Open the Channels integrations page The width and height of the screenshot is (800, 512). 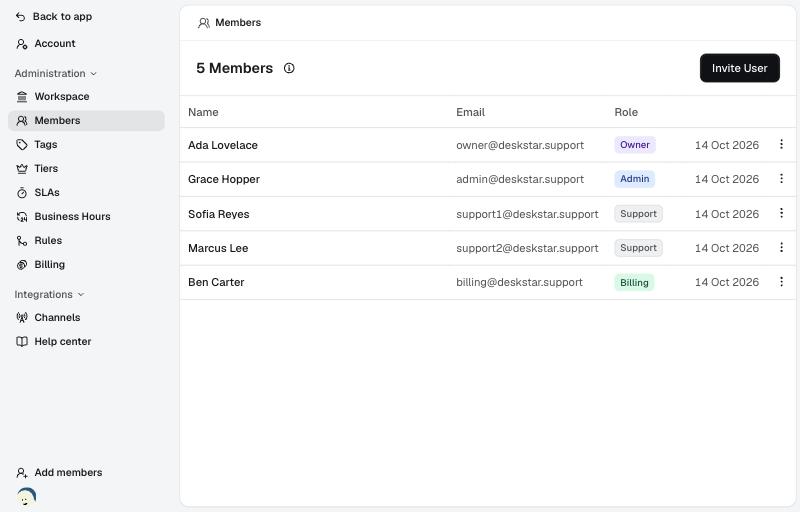point(86,318)
